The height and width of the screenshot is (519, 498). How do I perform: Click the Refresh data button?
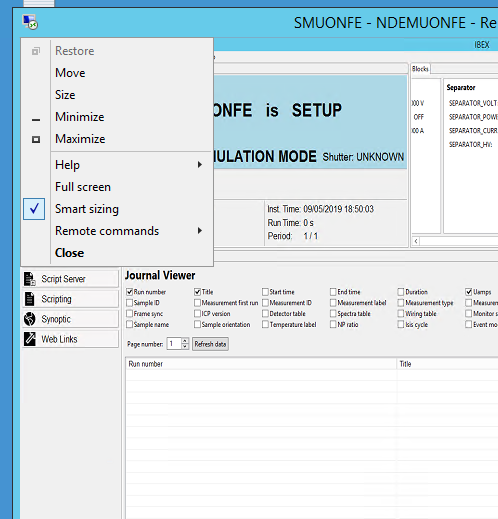210,344
